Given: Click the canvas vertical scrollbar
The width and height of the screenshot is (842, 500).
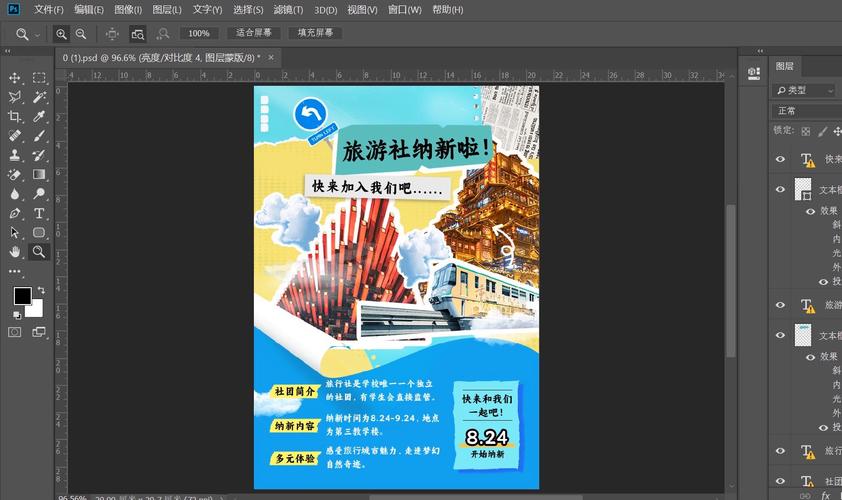Looking at the screenshot, I should point(731,280).
